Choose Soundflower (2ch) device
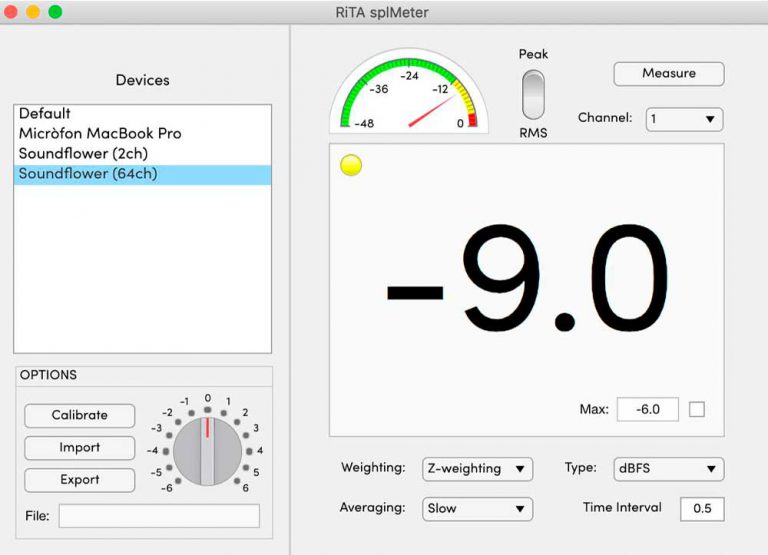 tap(143, 153)
